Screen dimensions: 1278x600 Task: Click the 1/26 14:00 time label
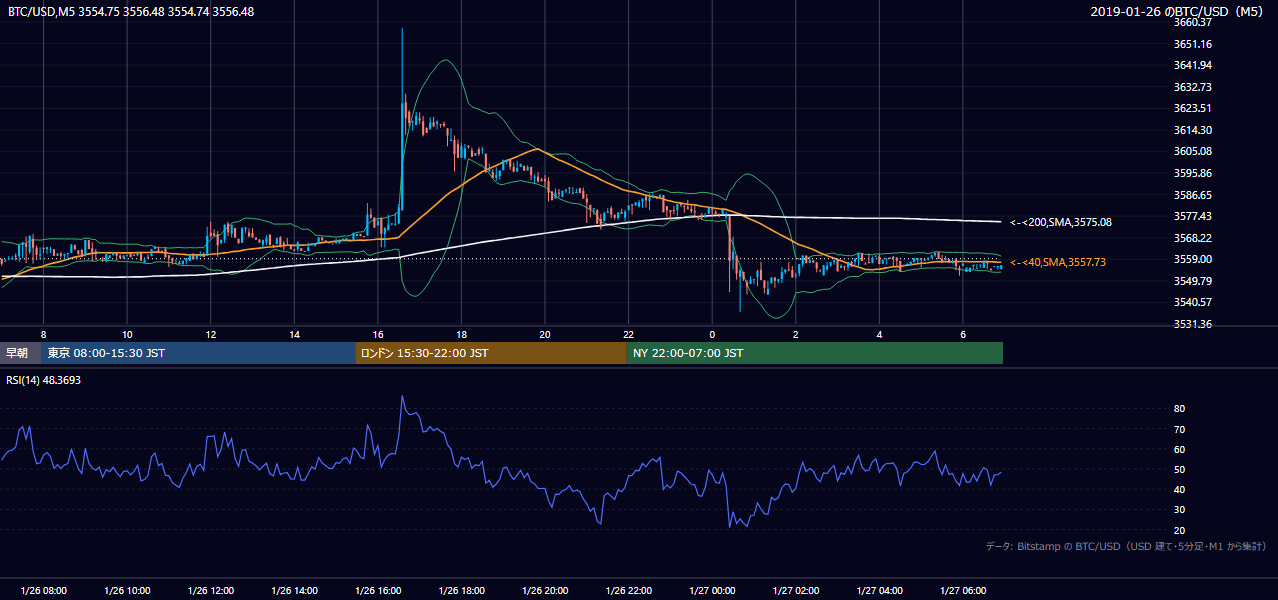(294, 590)
